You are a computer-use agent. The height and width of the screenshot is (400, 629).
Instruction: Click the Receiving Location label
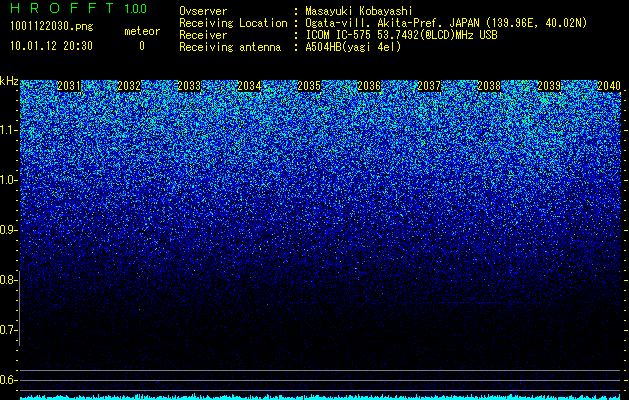tap(233, 23)
